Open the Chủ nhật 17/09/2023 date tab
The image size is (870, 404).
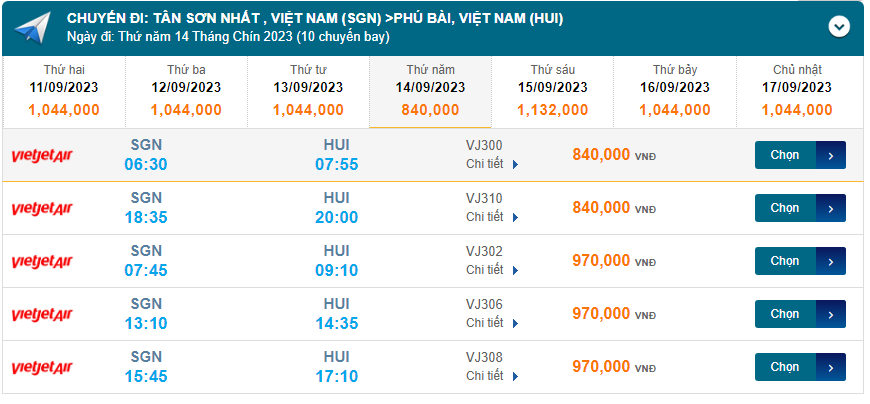(x=796, y=90)
